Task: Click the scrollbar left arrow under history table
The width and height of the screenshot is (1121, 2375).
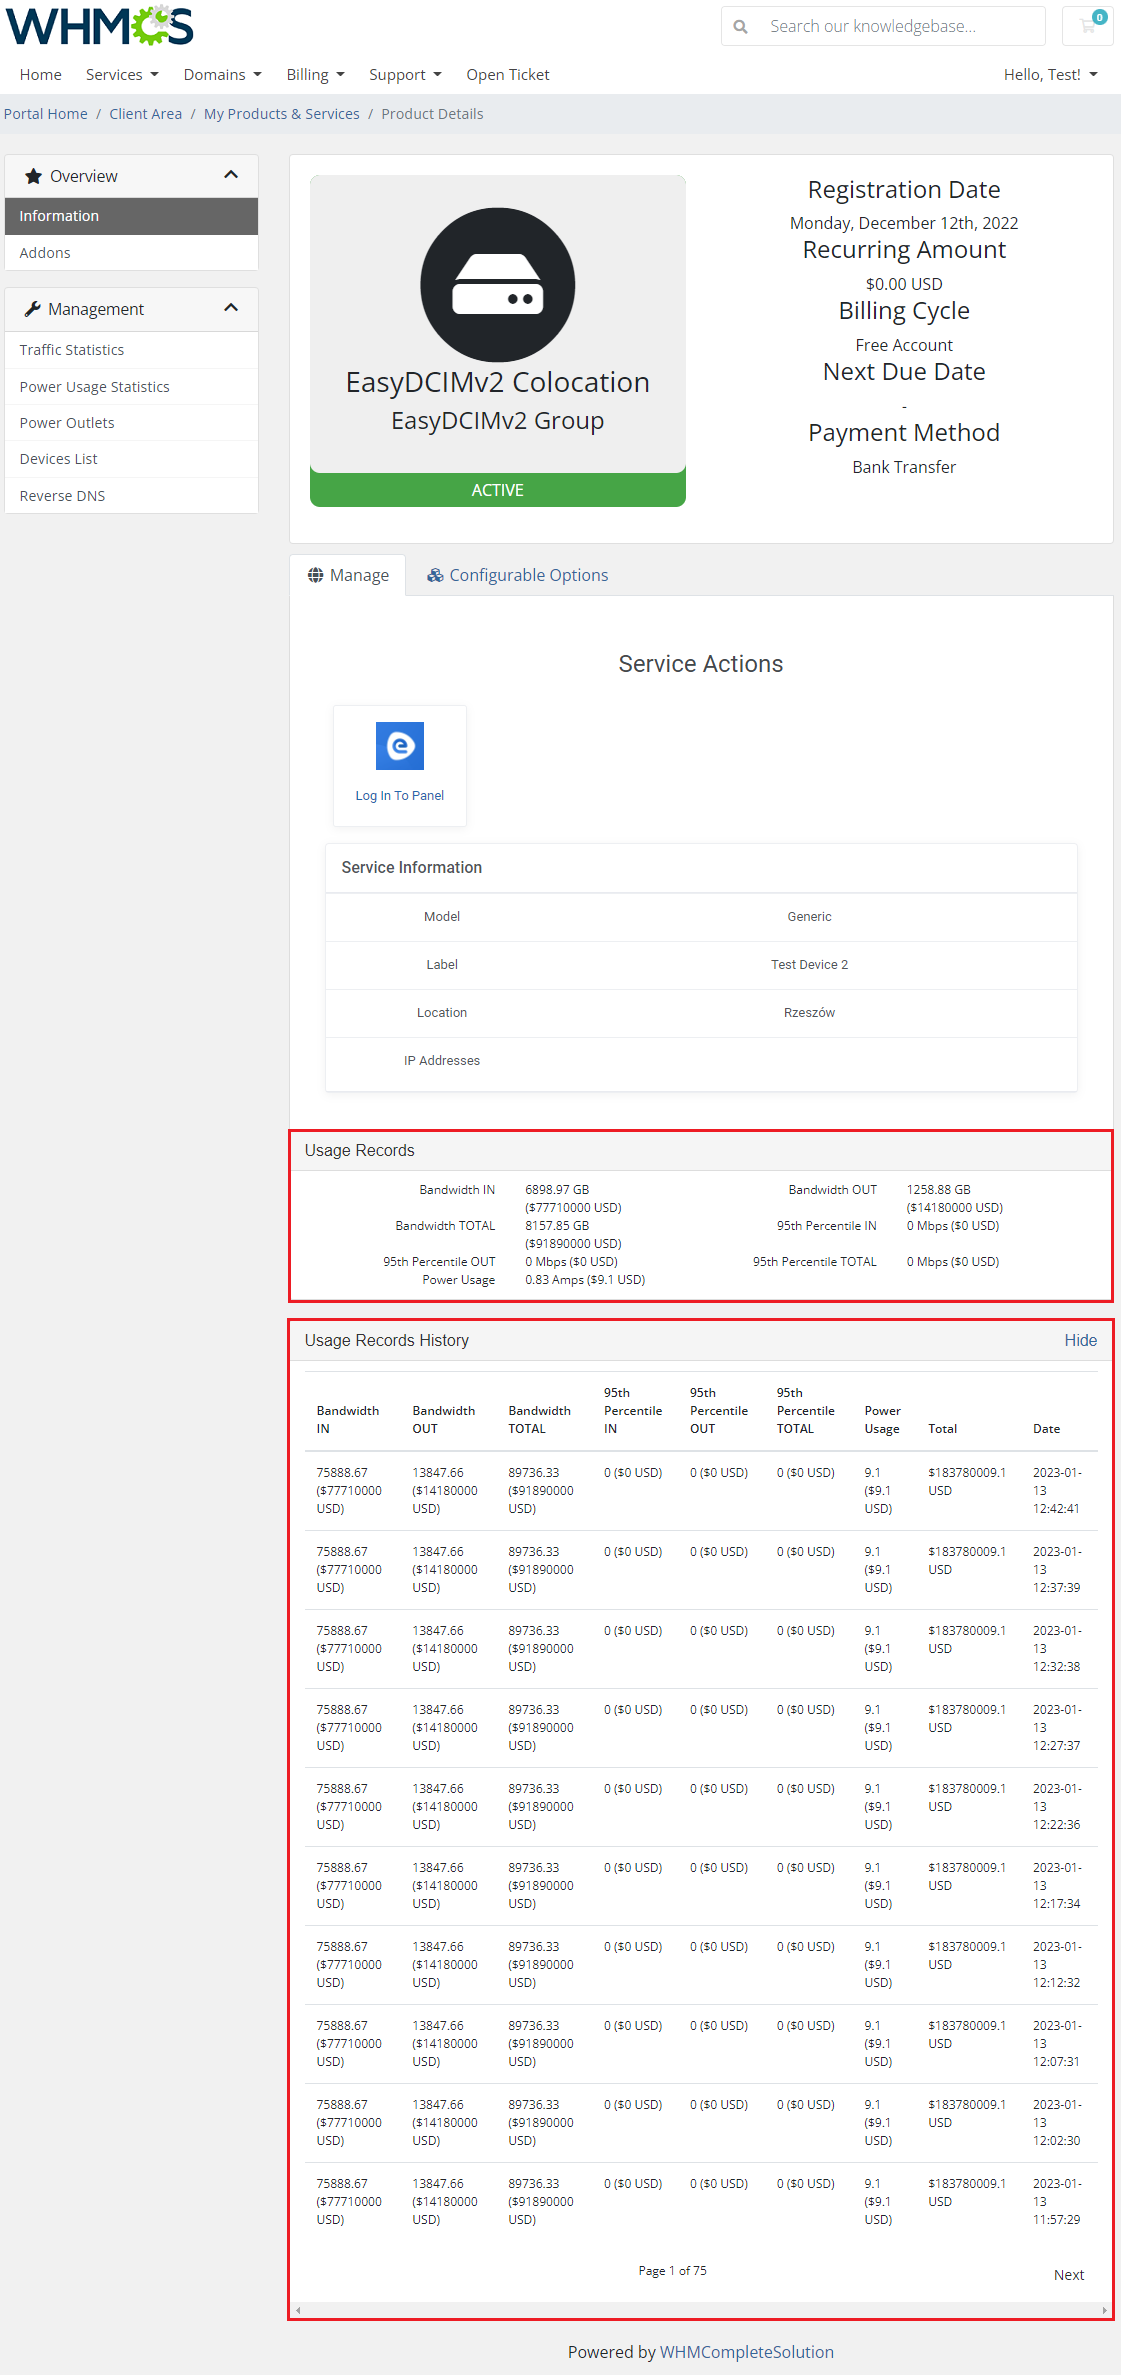Action: [x=298, y=2310]
